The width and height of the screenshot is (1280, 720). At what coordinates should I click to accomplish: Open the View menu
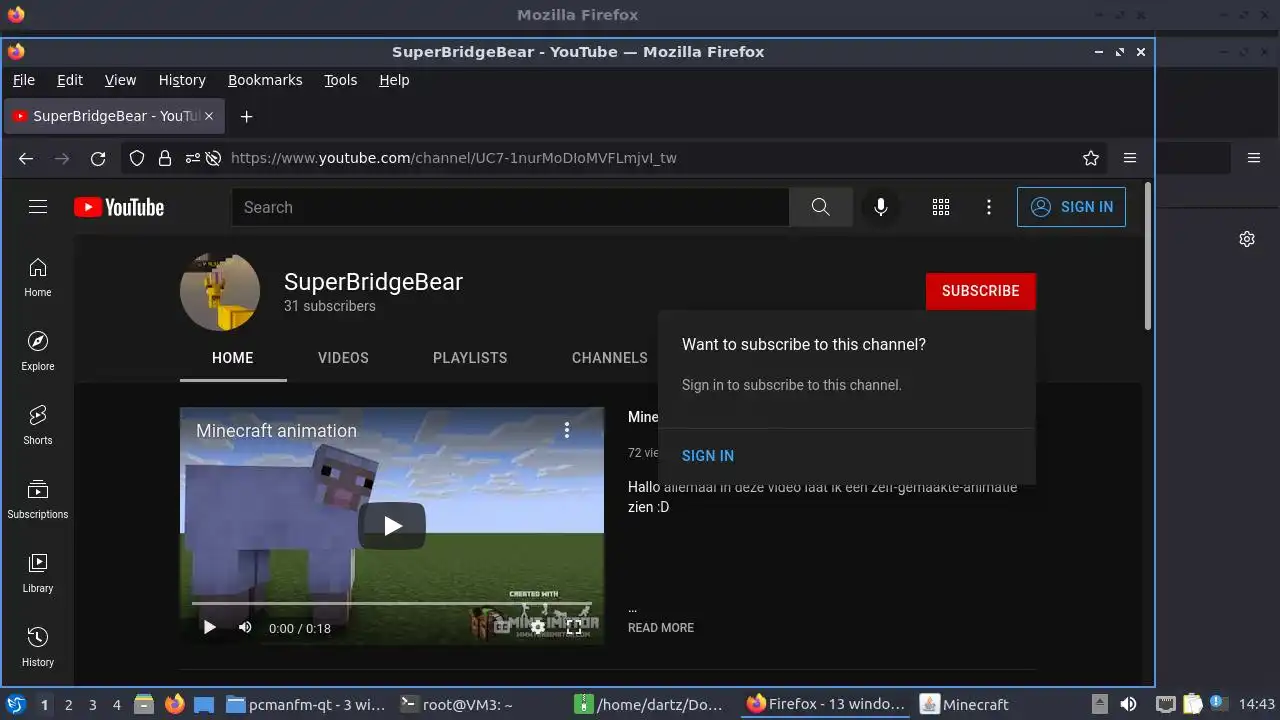click(120, 80)
